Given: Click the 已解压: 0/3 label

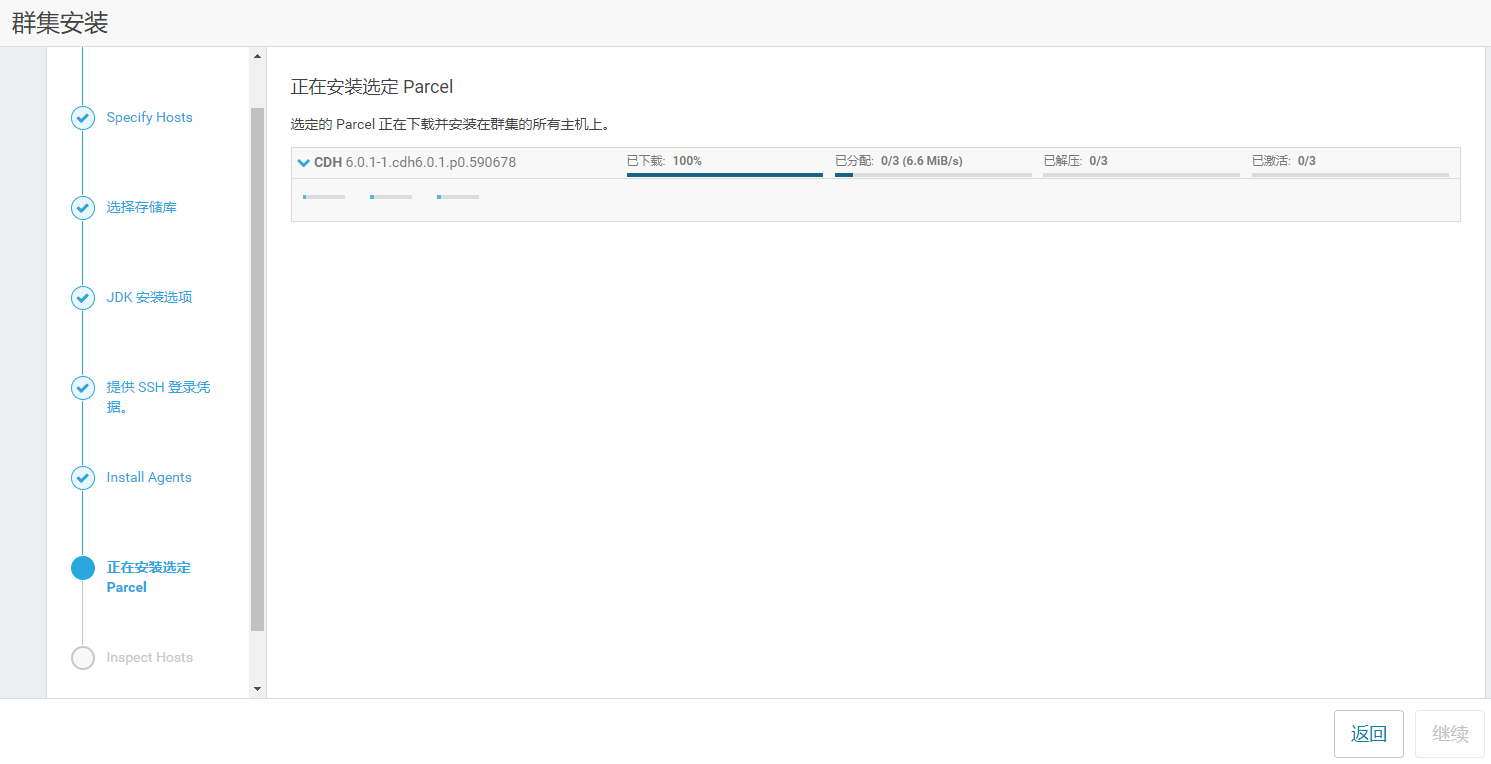Looking at the screenshot, I should pyautogui.click(x=1075, y=160).
